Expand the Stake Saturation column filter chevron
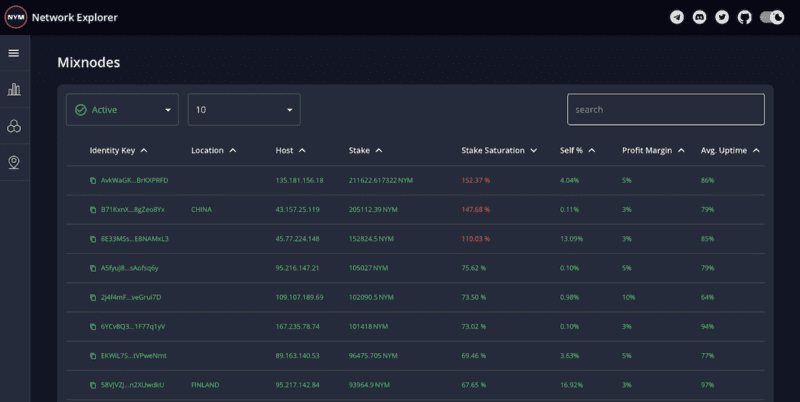Screen dimensions: 800x402 click(x=534, y=150)
